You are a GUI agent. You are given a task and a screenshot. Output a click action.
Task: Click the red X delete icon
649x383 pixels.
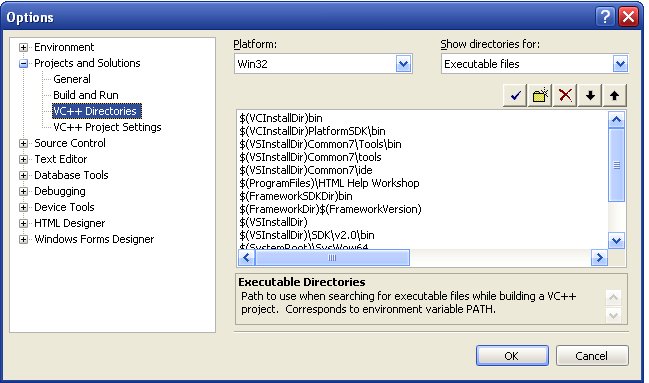pos(565,96)
